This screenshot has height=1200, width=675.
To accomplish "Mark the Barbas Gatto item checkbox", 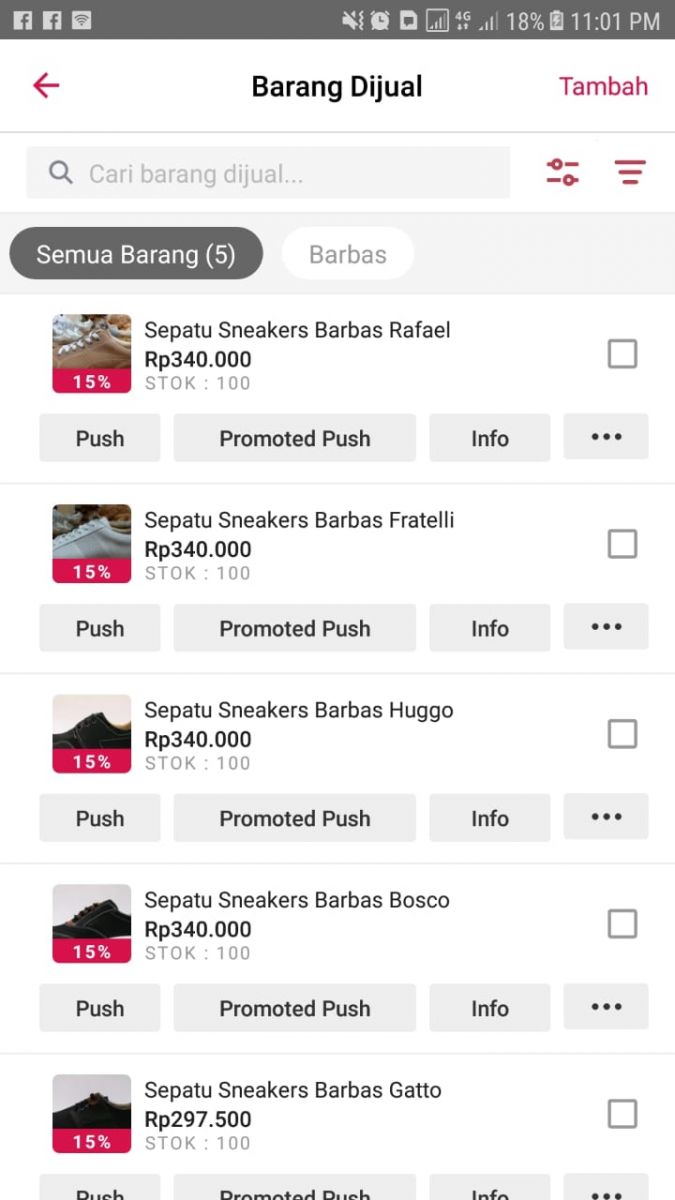I will [x=622, y=1114].
